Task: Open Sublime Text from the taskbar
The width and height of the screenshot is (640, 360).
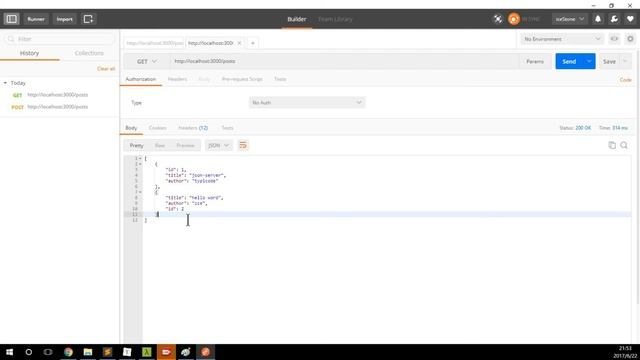Action: 107,352
